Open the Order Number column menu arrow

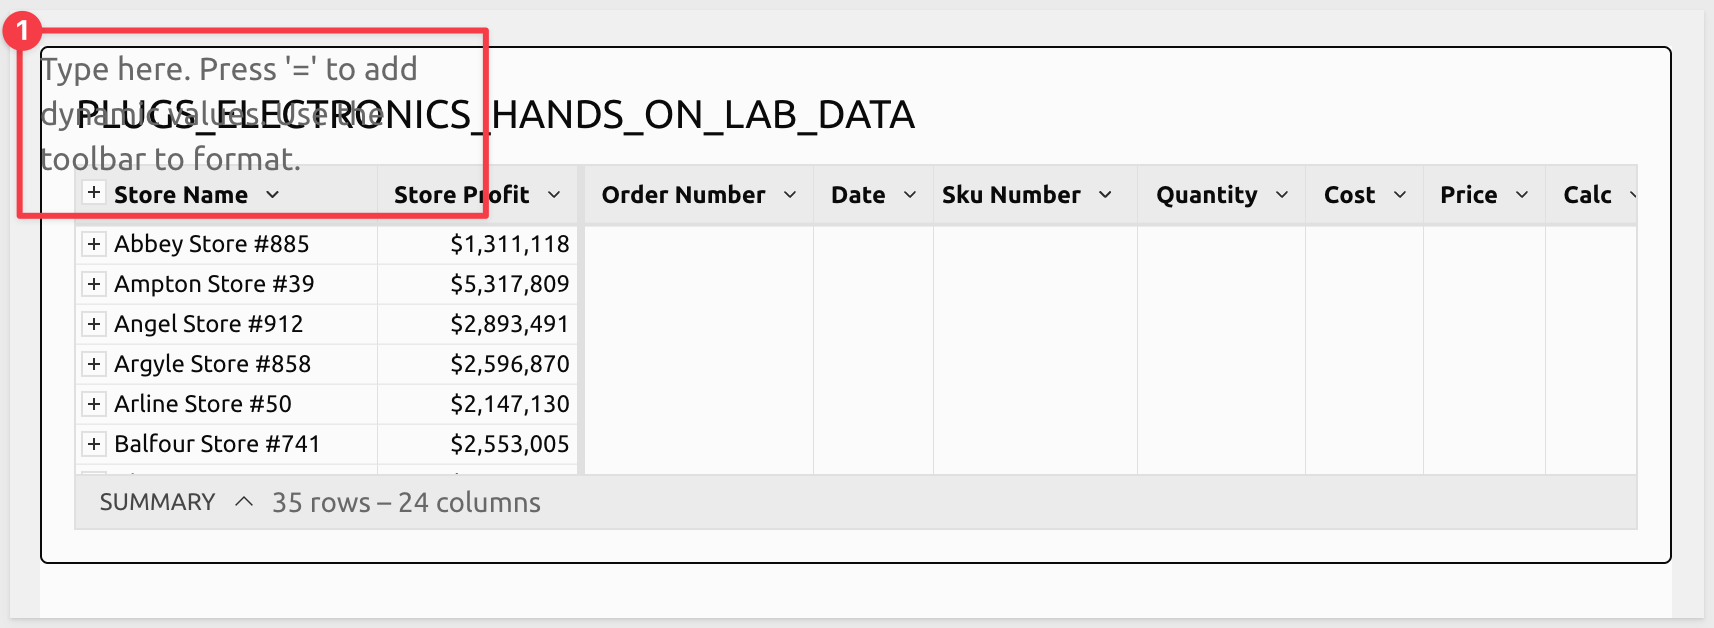click(x=790, y=195)
